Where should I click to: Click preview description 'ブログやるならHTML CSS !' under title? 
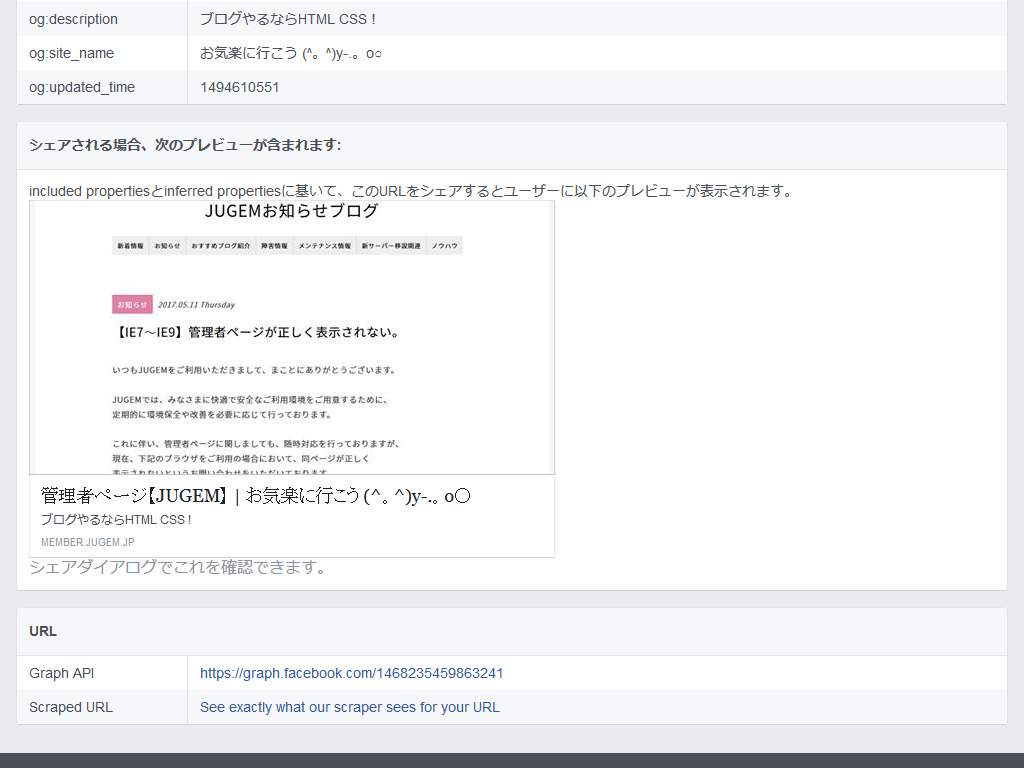click(x=116, y=520)
